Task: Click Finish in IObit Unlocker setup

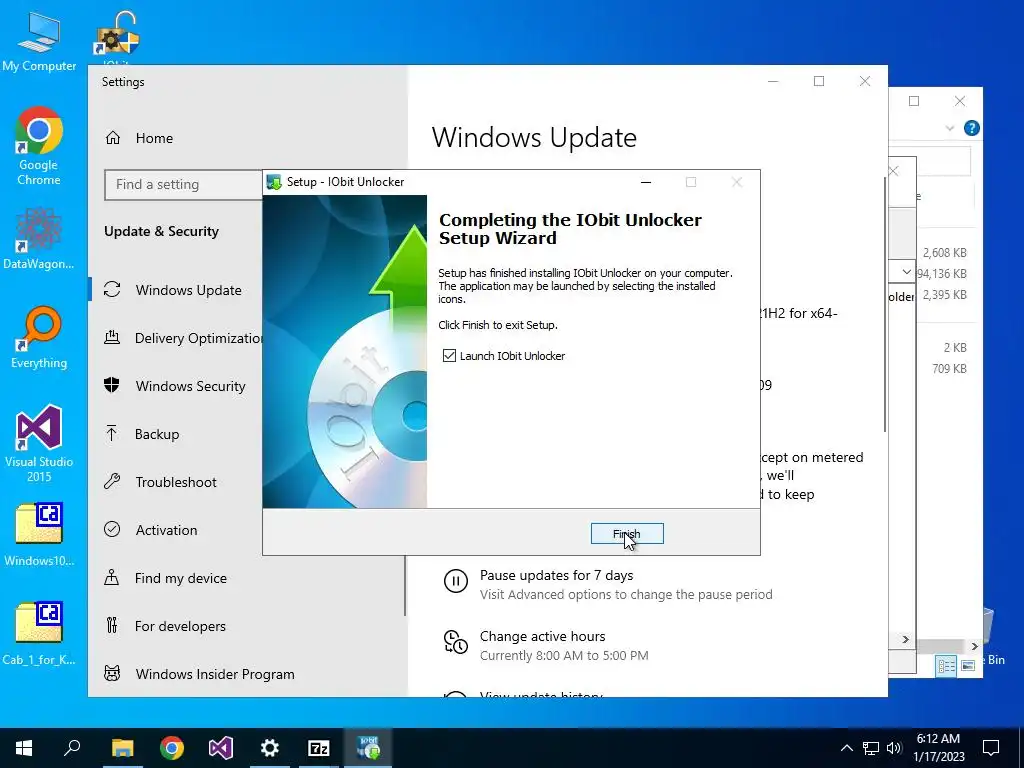Action: coord(627,534)
